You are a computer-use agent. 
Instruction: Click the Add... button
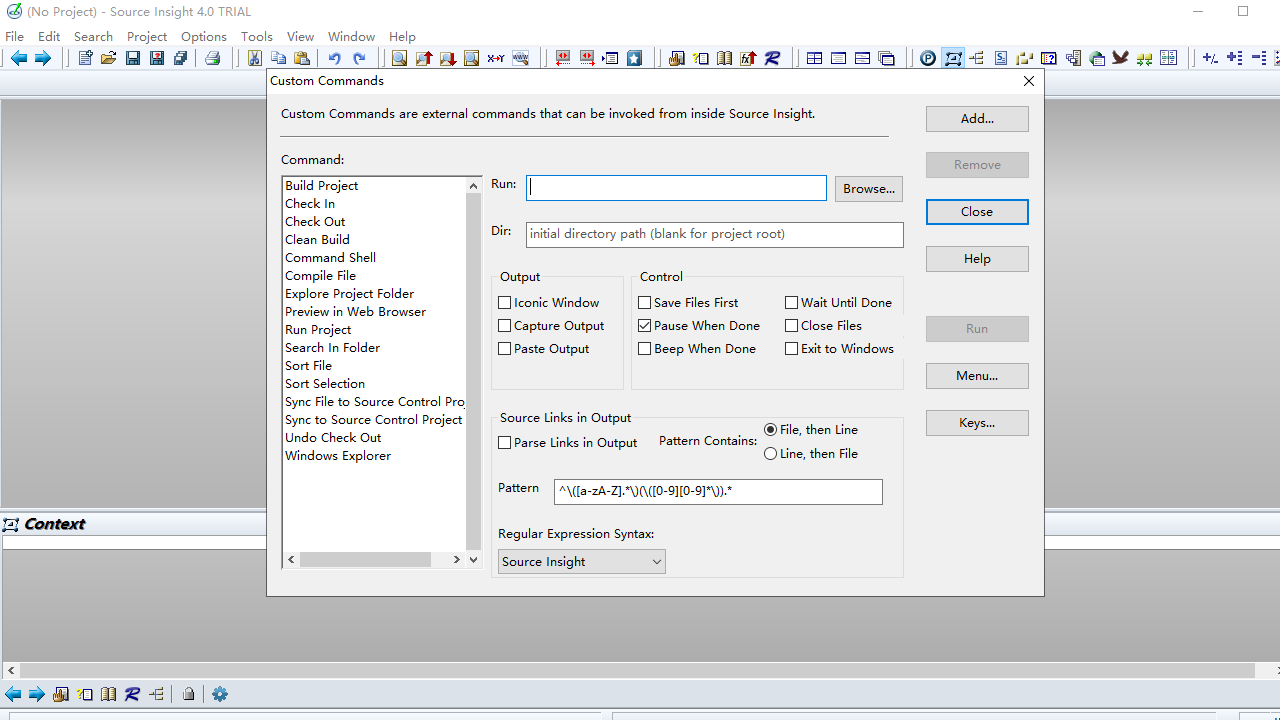976,119
